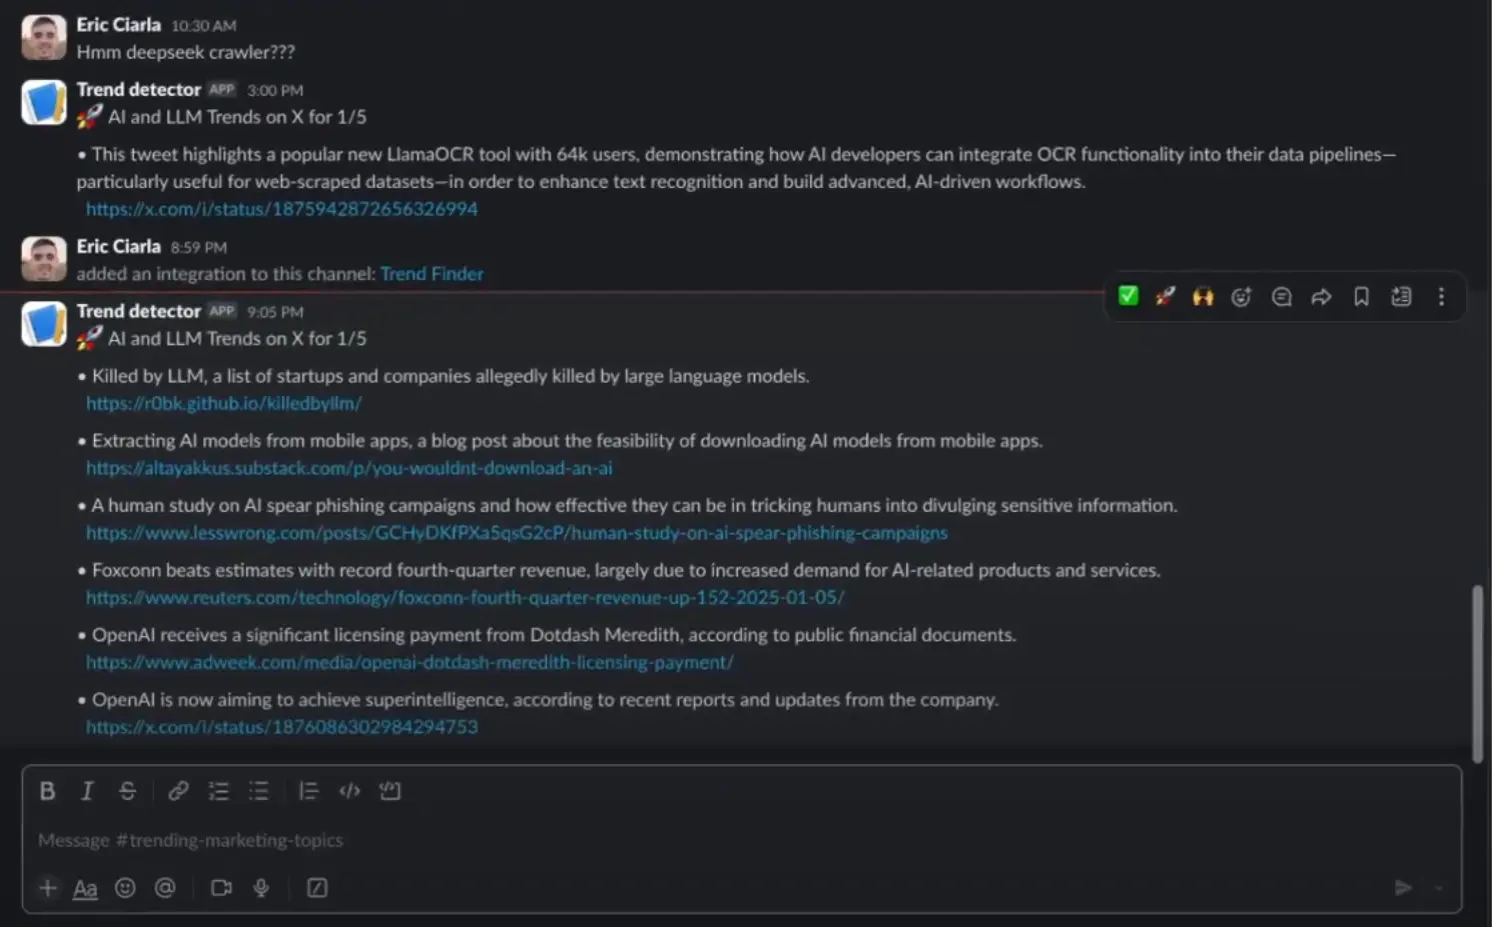Add a reaction with the smiley icon
Image resolution: width=1492 pixels, height=927 pixels.
pos(1241,296)
